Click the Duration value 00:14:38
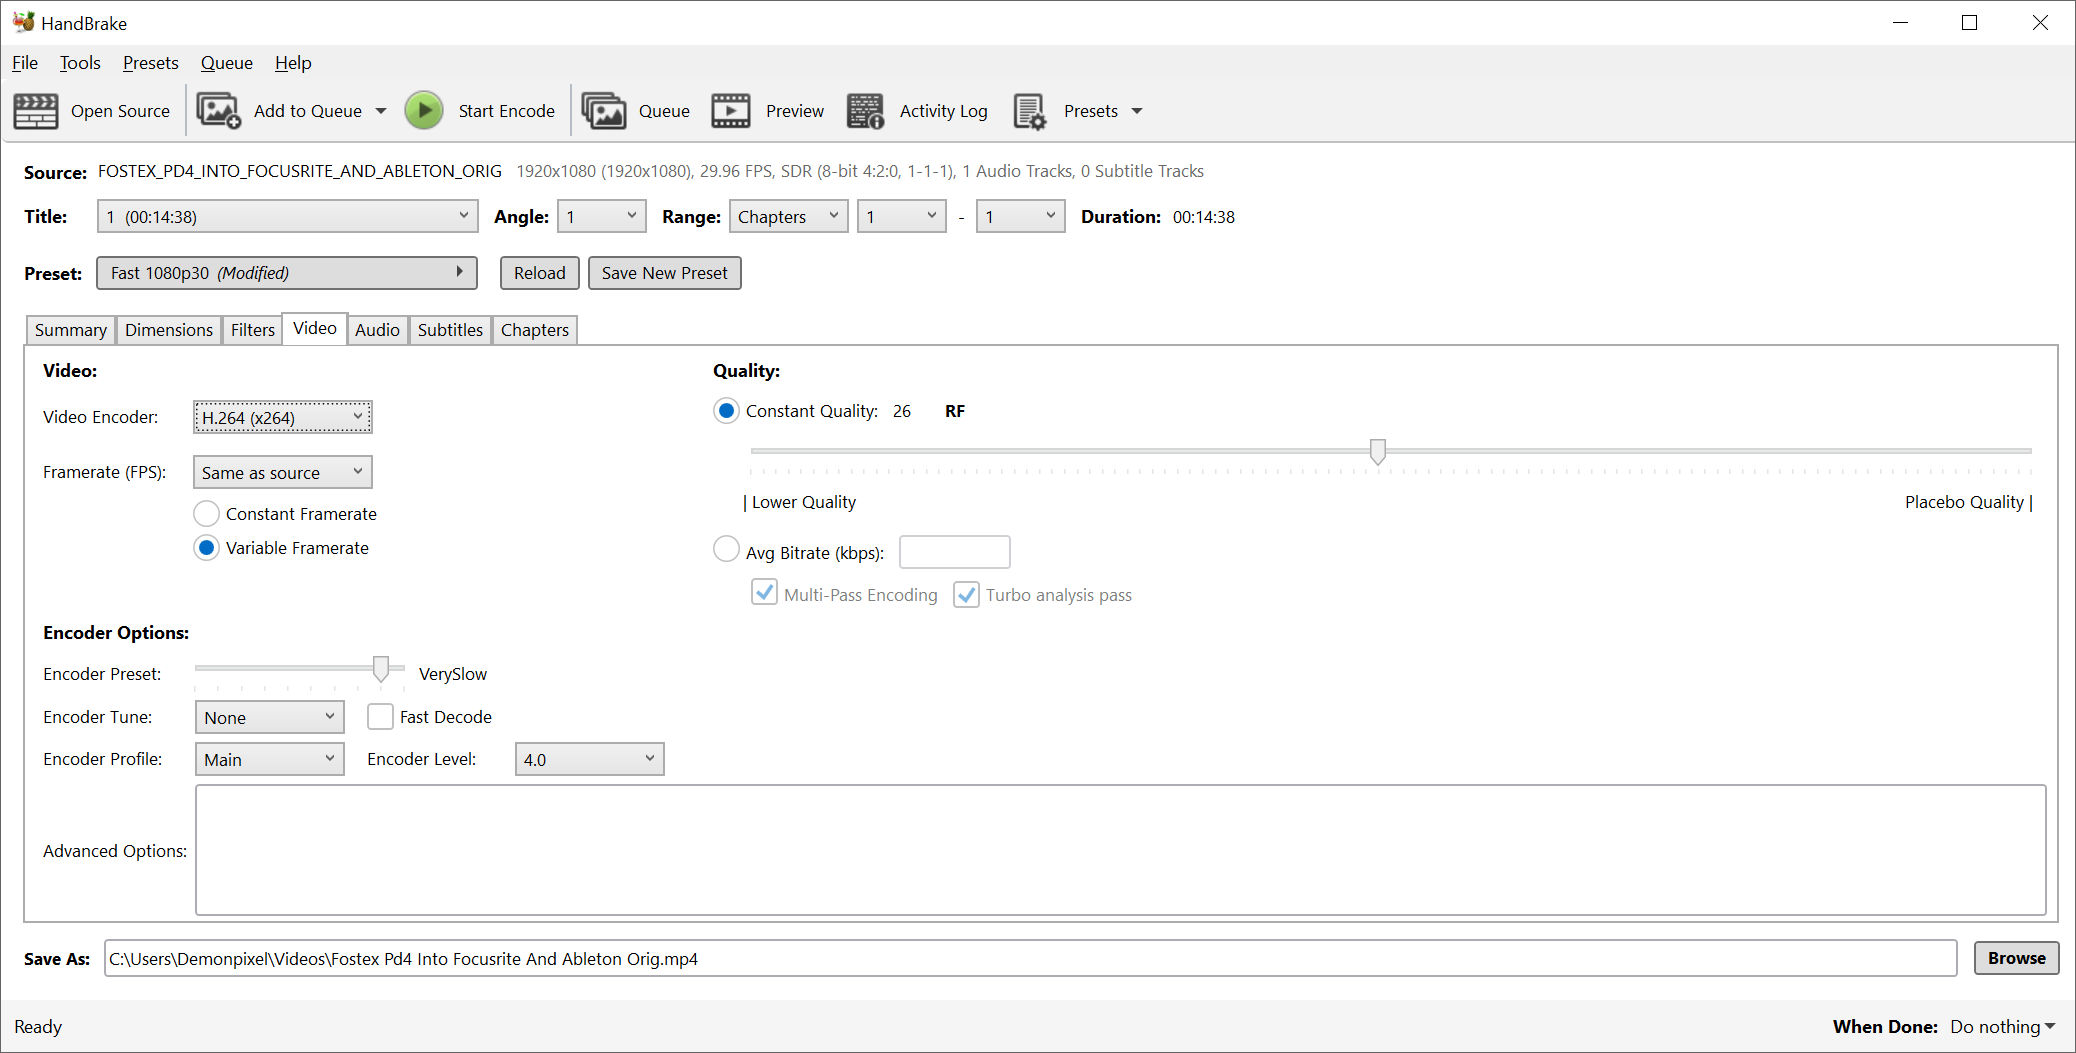The height and width of the screenshot is (1053, 2076). tap(1204, 217)
